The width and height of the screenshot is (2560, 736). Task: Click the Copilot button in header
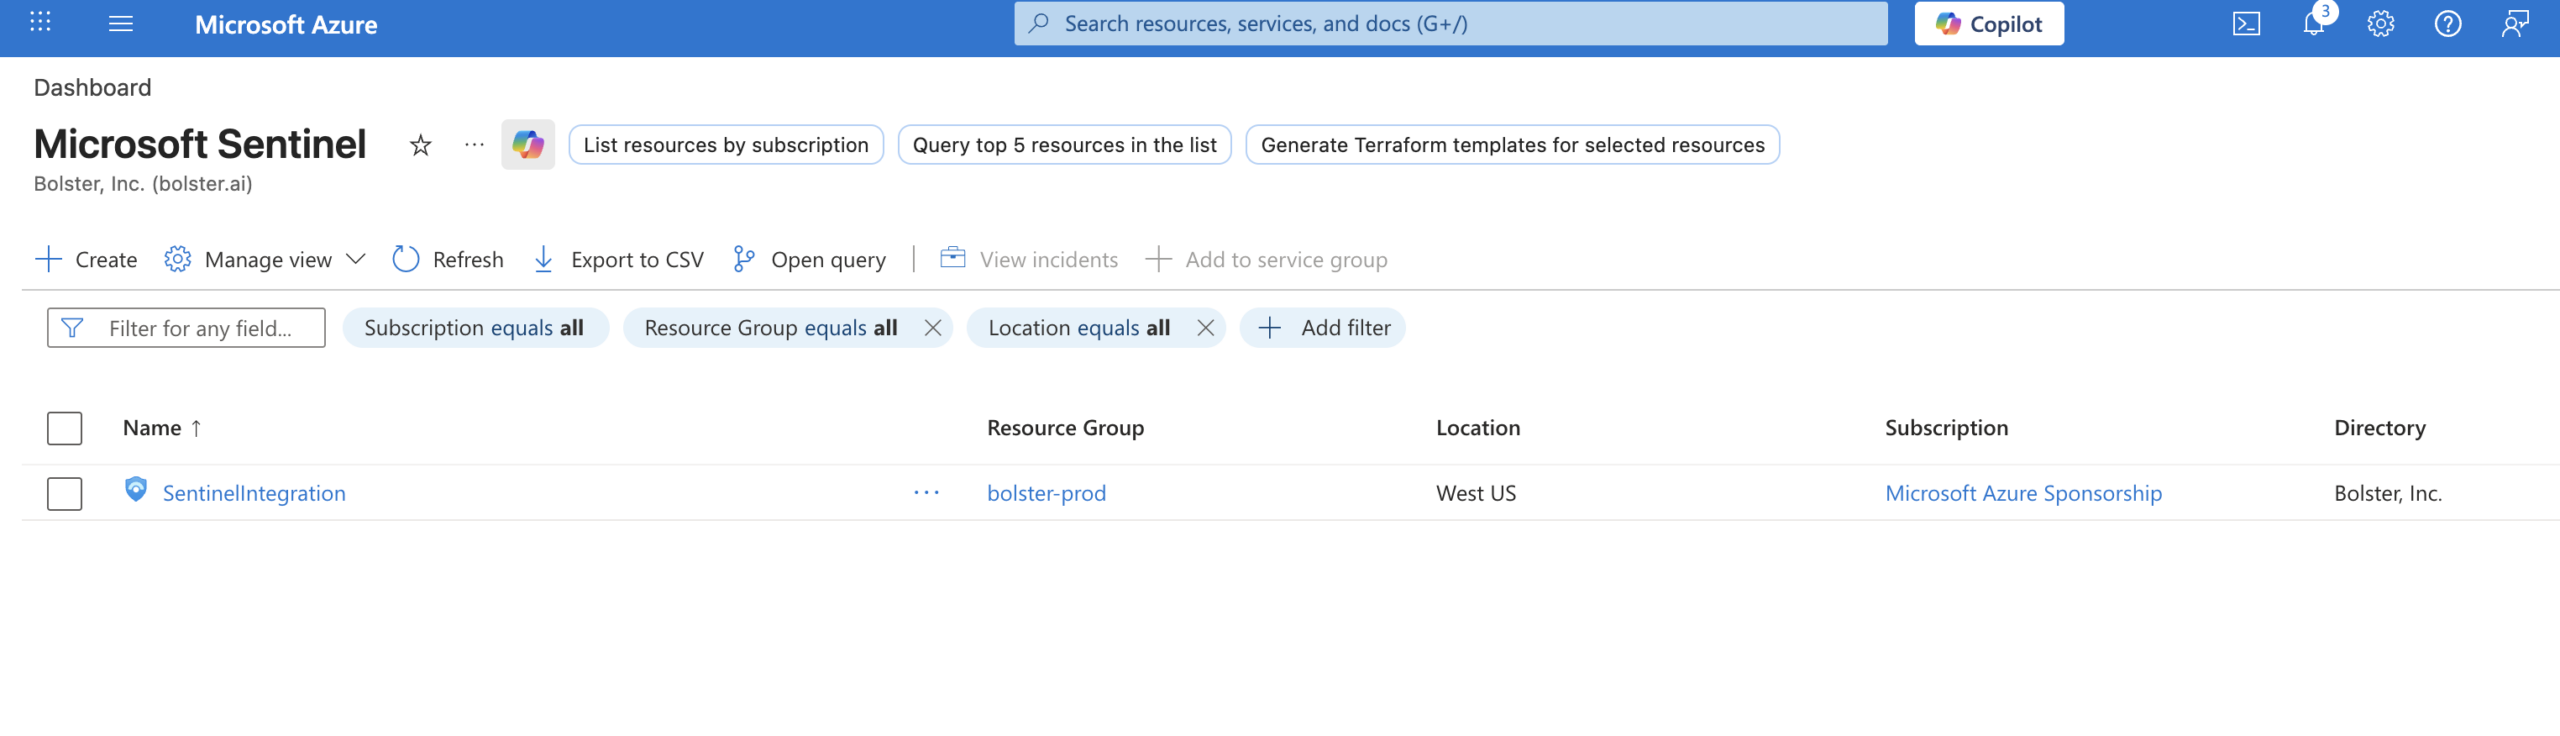(1988, 24)
